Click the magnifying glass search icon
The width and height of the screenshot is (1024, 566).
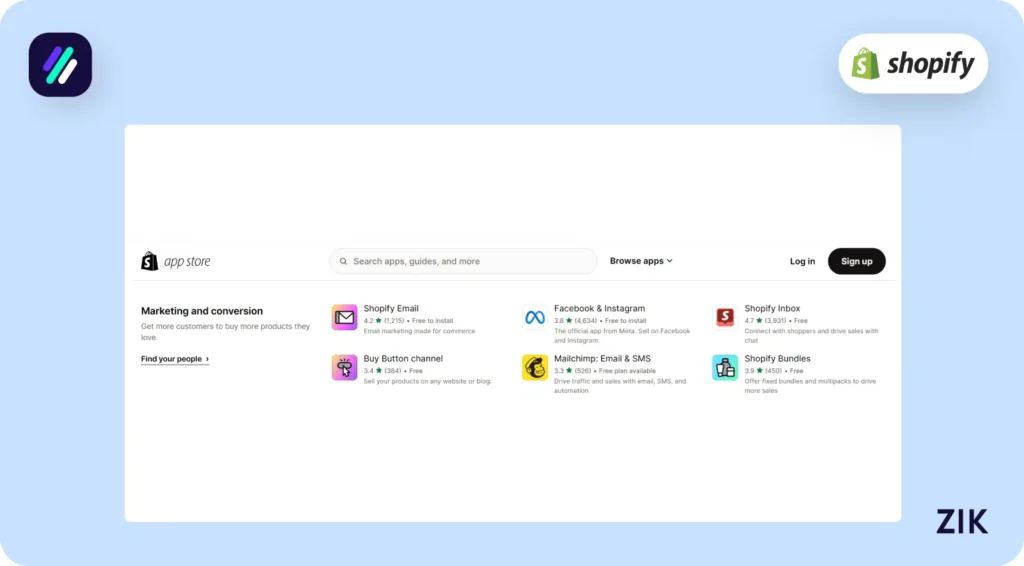344,262
